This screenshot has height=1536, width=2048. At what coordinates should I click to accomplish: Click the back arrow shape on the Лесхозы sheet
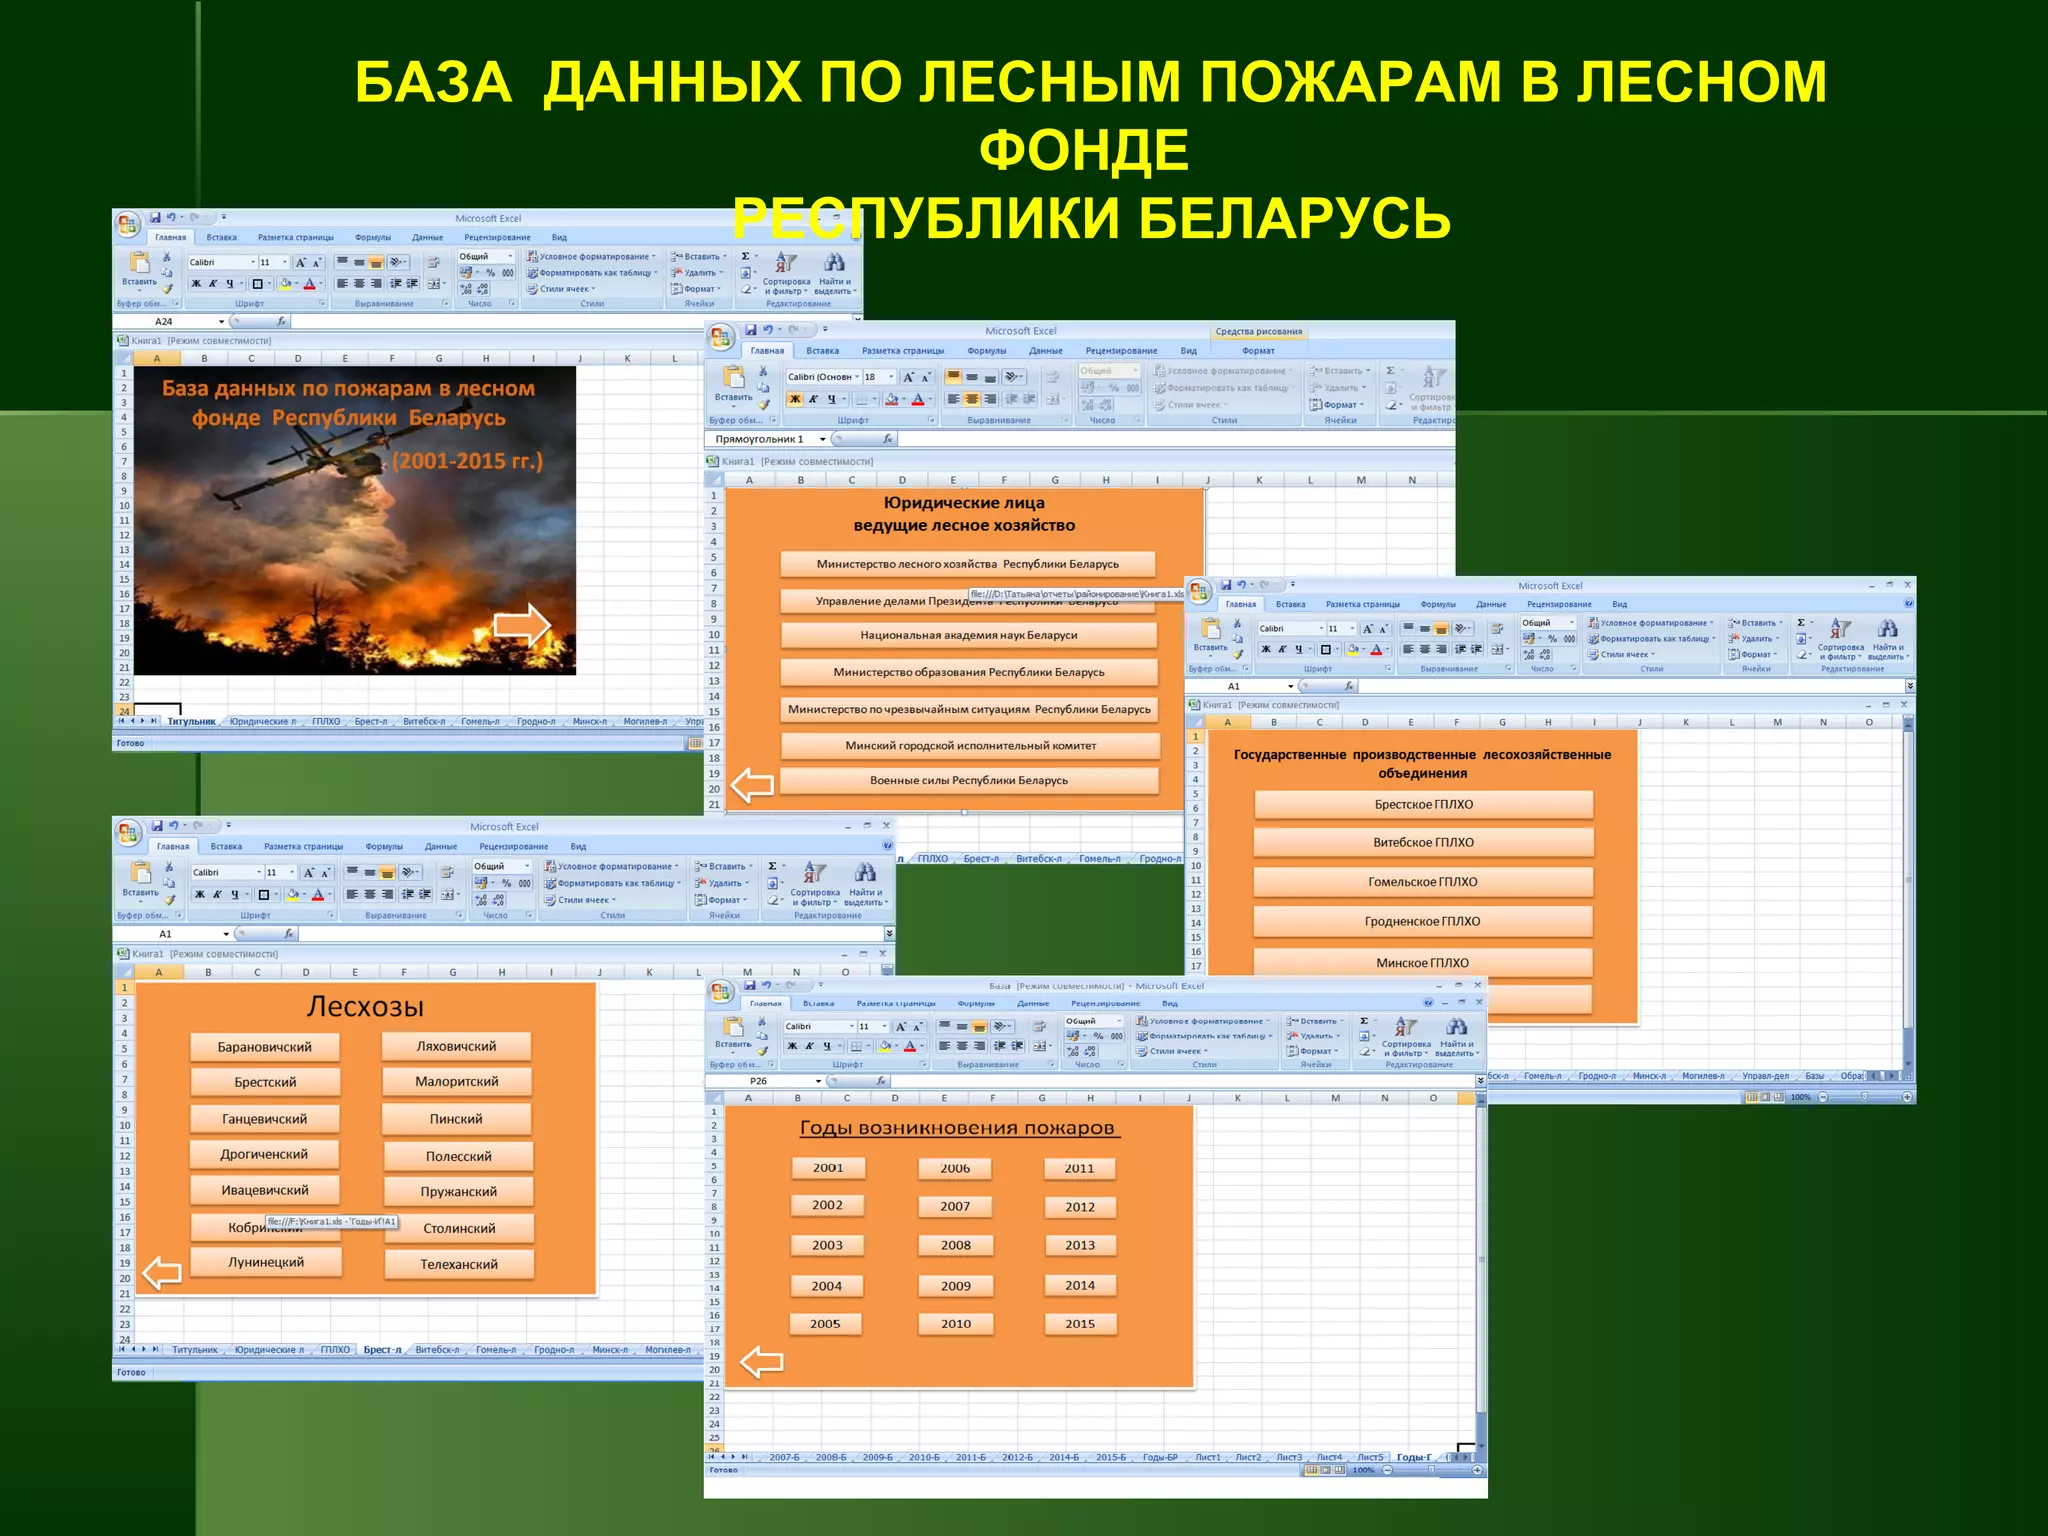coord(161,1273)
